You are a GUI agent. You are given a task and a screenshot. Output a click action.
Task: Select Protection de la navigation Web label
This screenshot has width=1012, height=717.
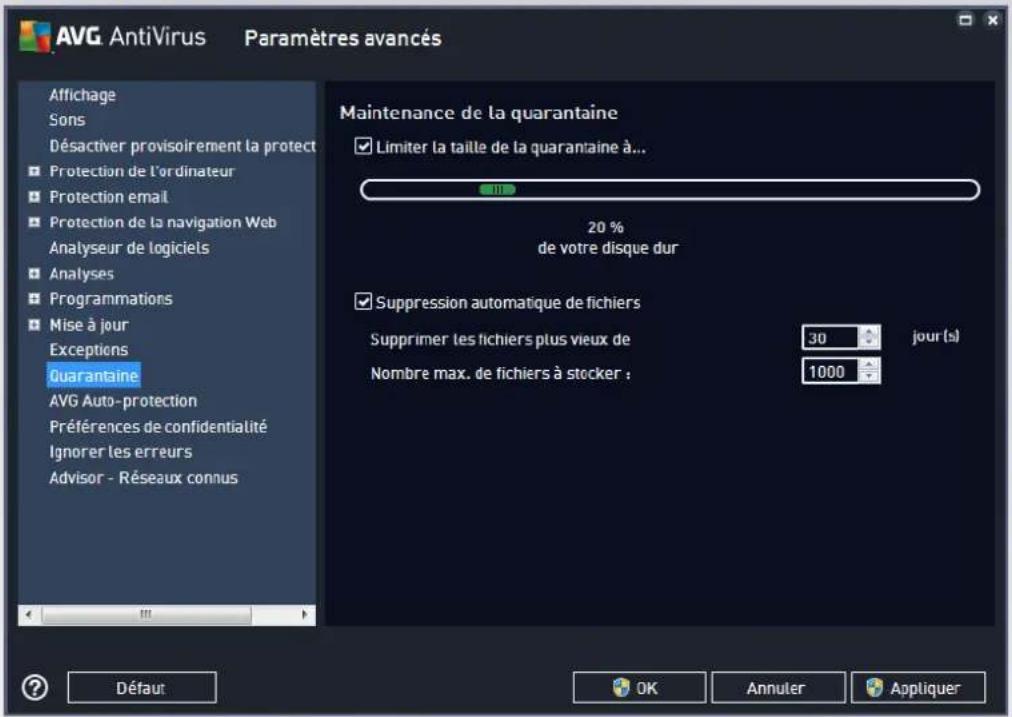click(x=163, y=222)
